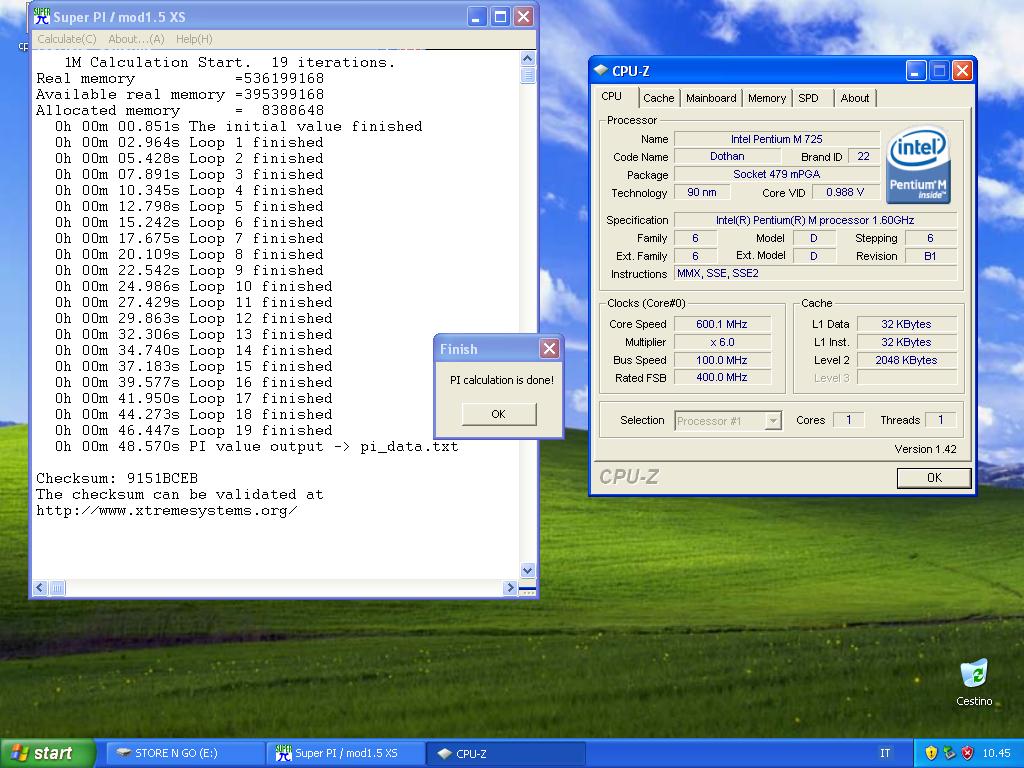Click the 10.45 system clock
1024x768 pixels.
(x=997, y=753)
